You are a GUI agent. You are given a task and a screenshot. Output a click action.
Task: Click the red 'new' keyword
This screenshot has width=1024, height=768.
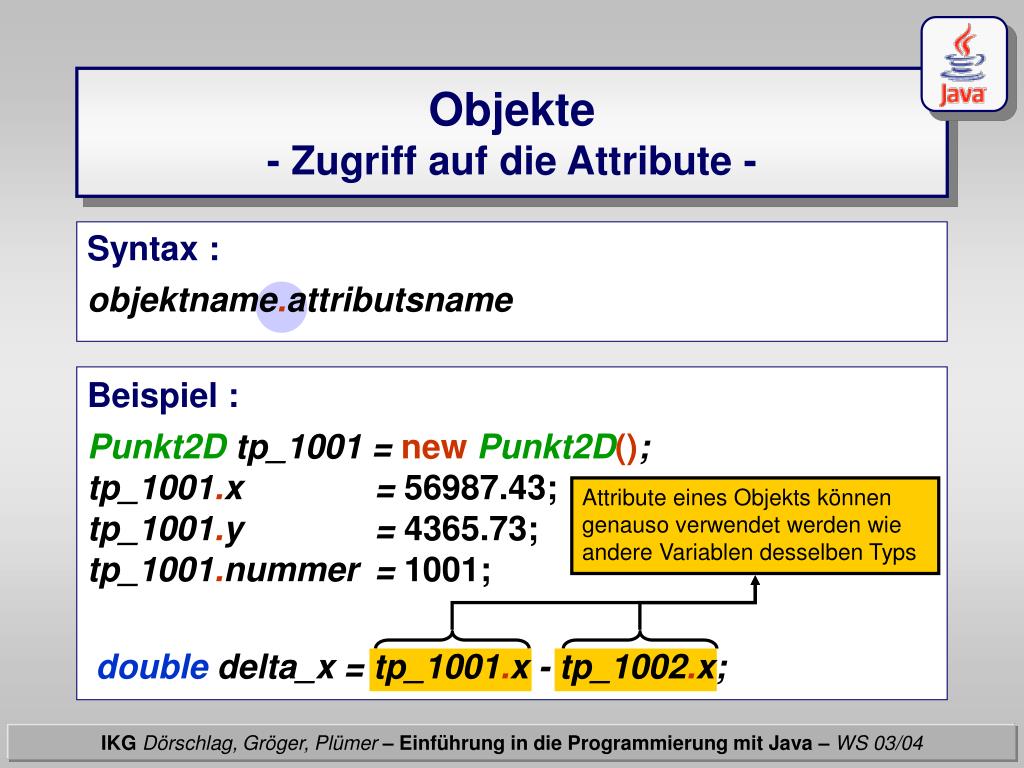434,449
